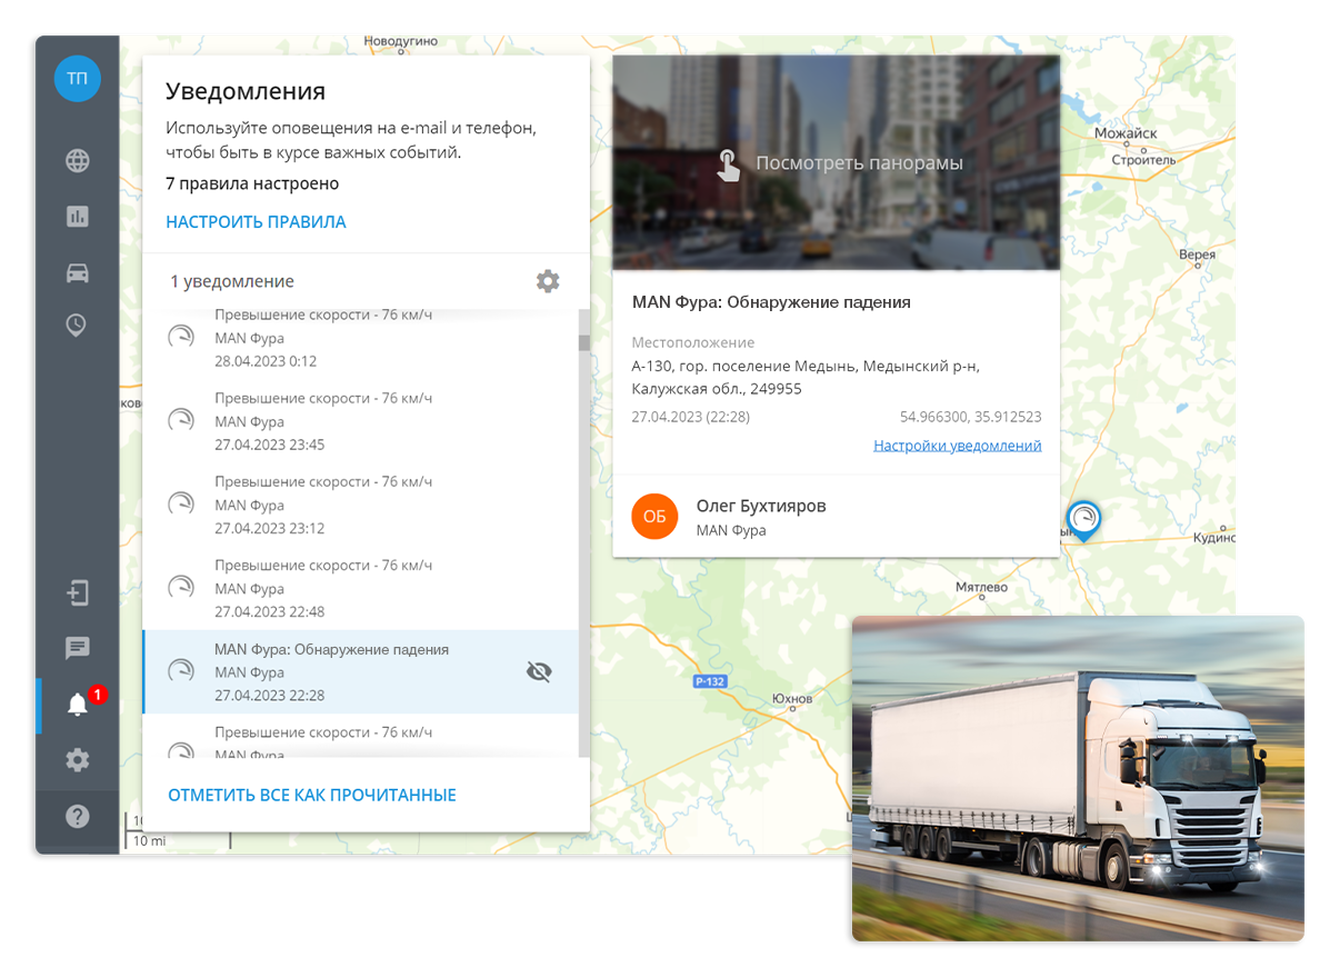Hide the fall detection notification with eye icon
The width and height of the screenshot is (1340, 978).
539,672
